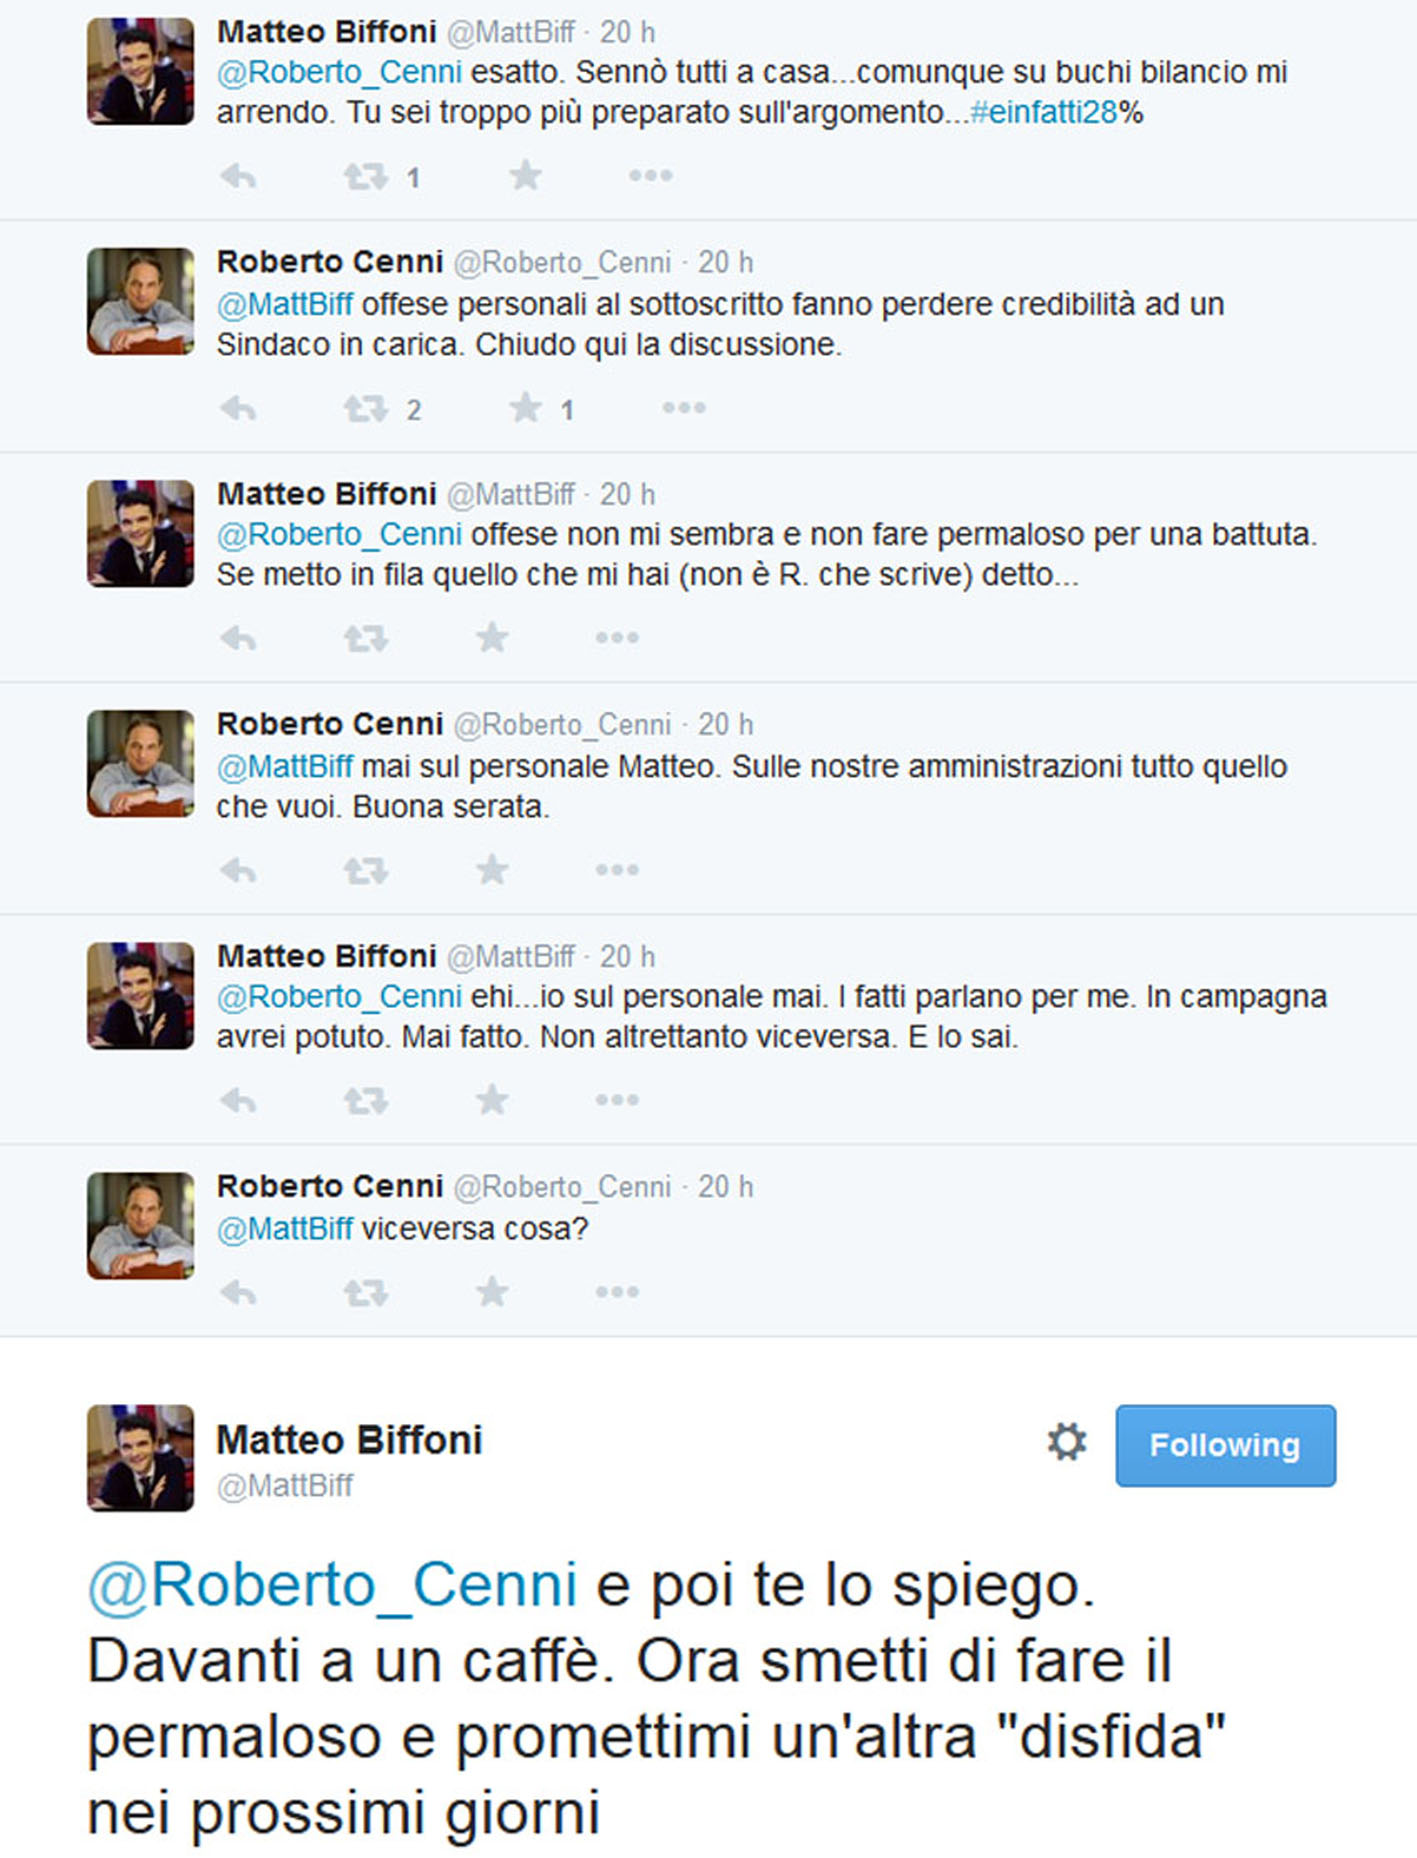Click @MattBiff mention in 'Buona serata' tweet
This screenshot has width=1417, height=1858.
(285, 767)
